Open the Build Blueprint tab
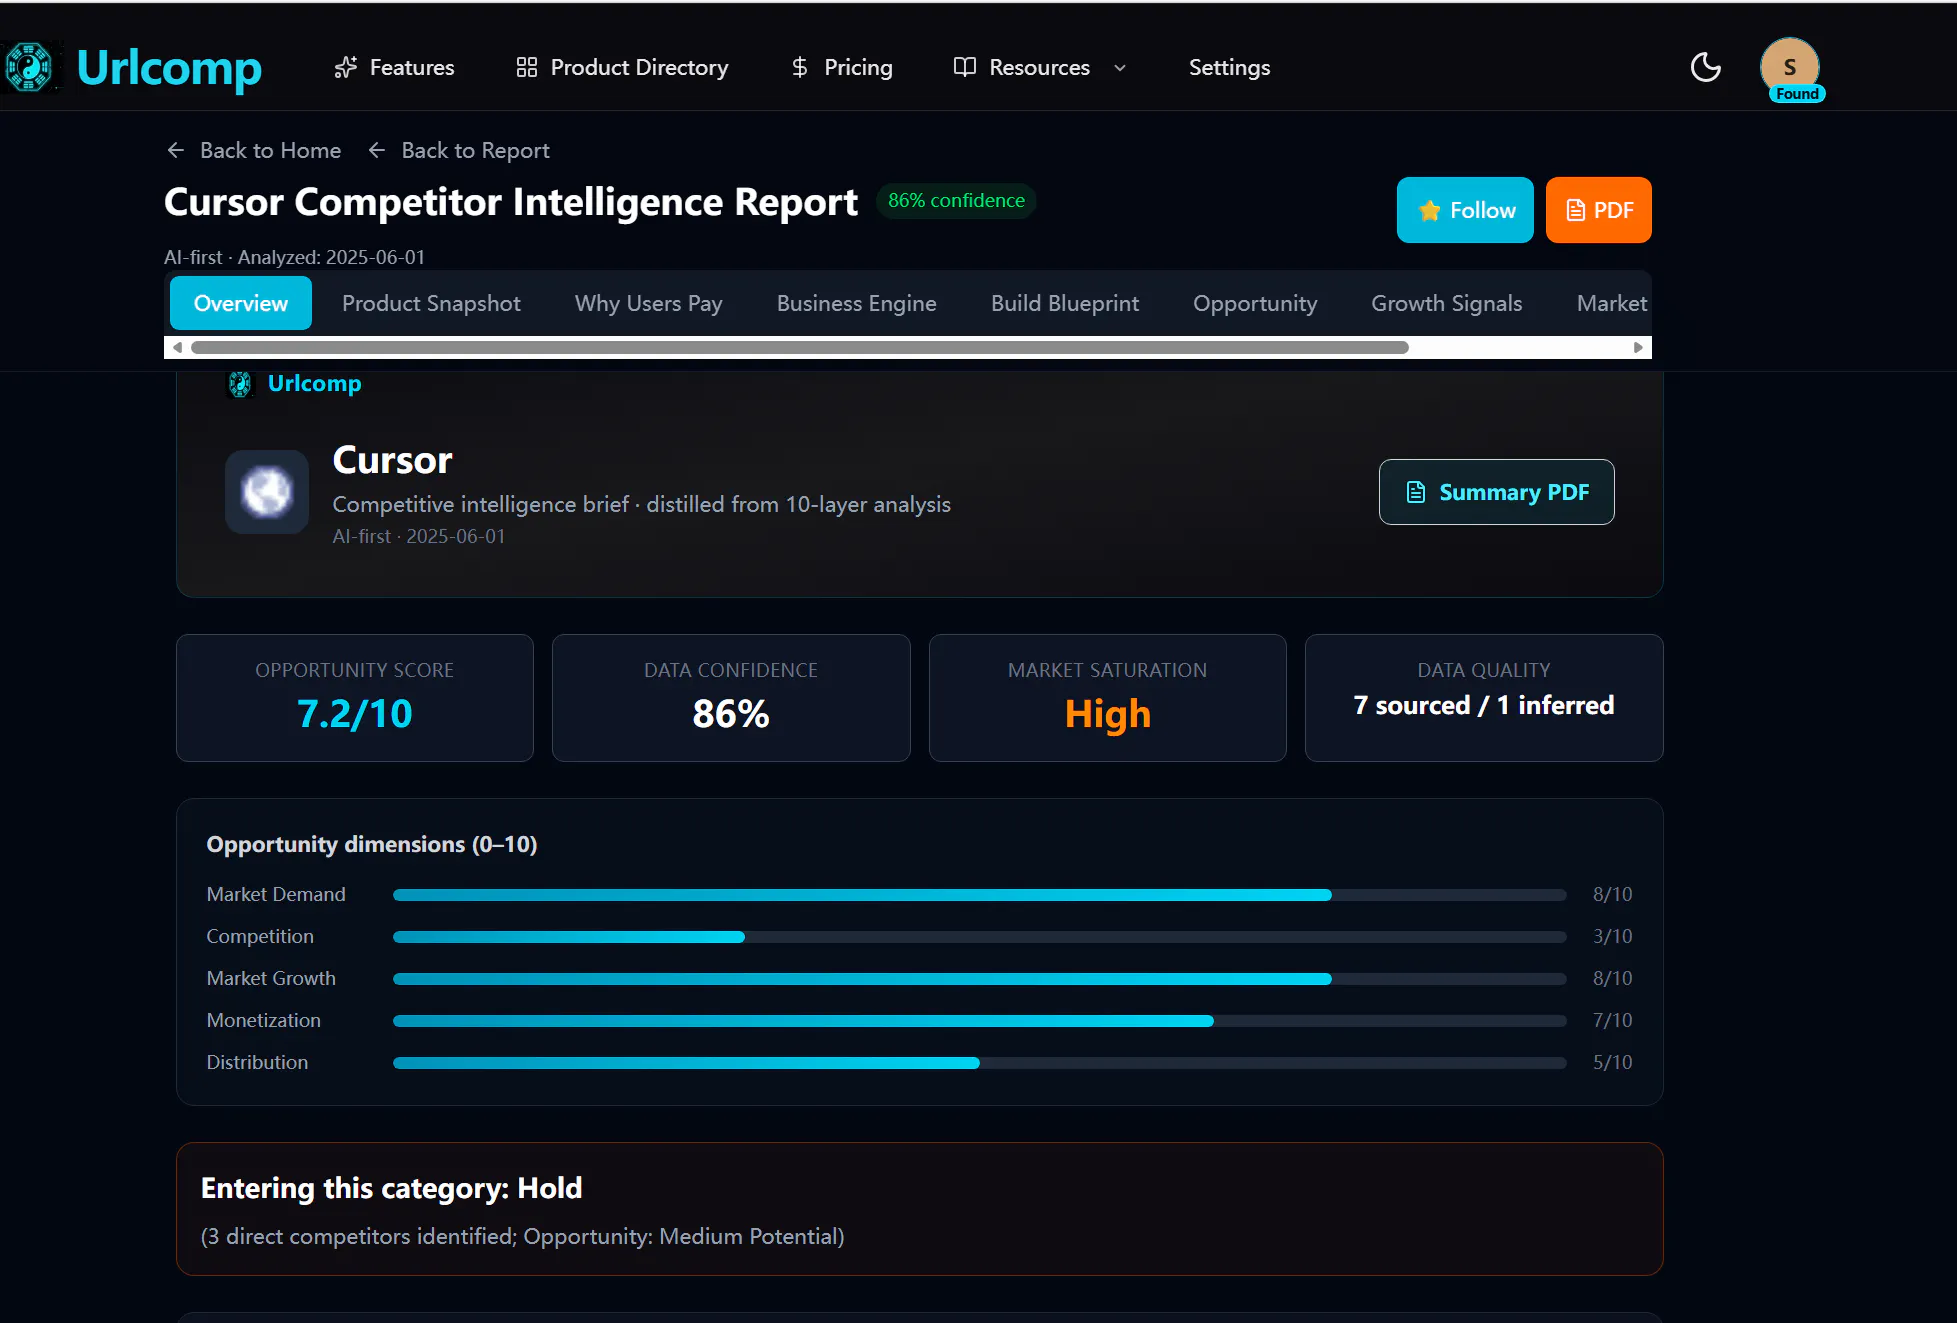This screenshot has width=1957, height=1323. pyautogui.click(x=1065, y=303)
